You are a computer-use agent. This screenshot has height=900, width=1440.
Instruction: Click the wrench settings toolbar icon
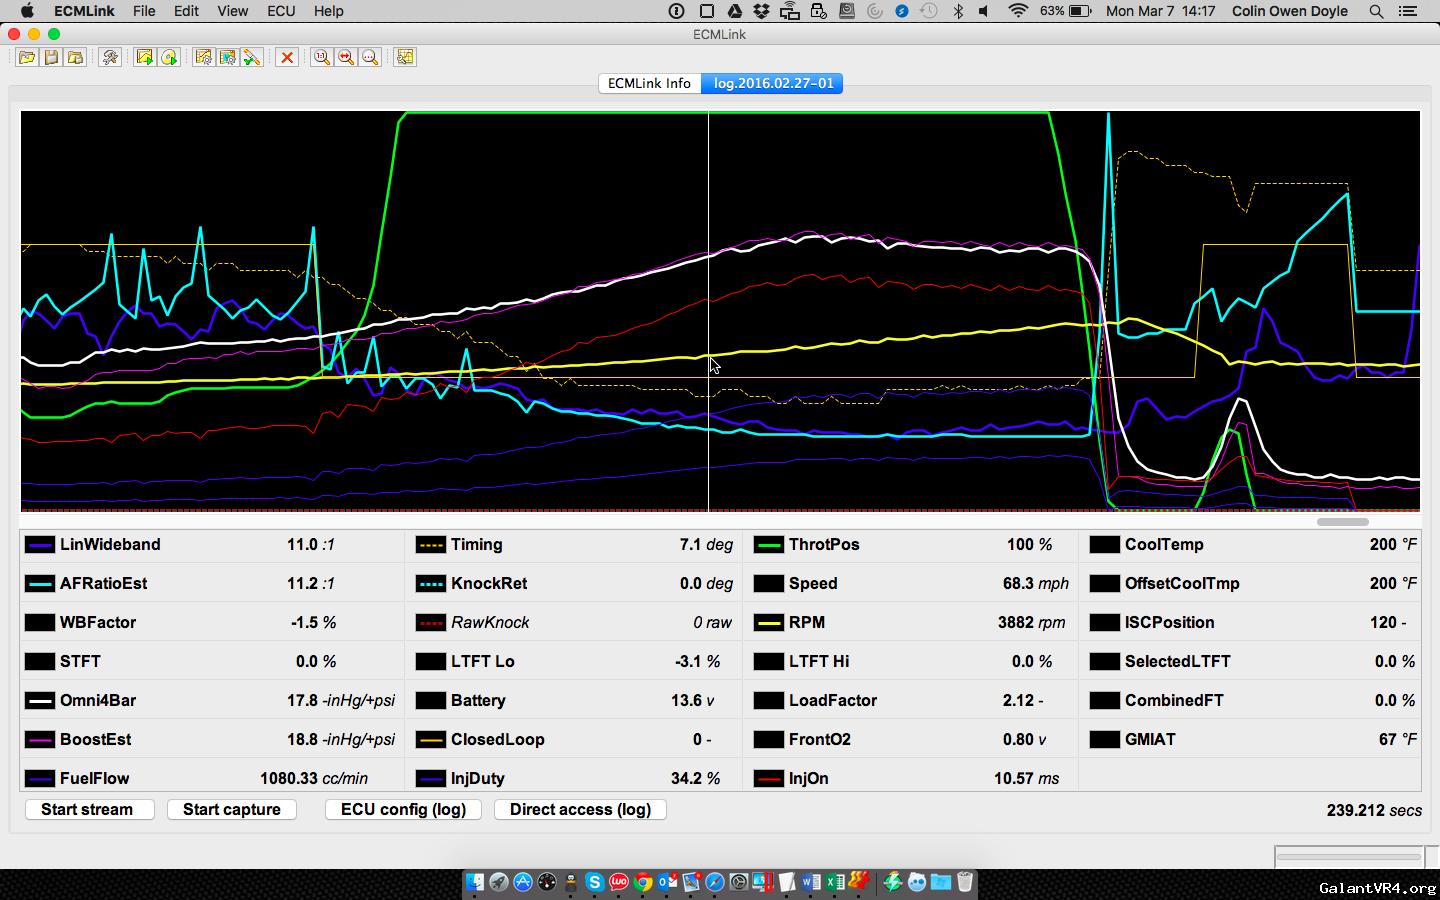click(110, 57)
